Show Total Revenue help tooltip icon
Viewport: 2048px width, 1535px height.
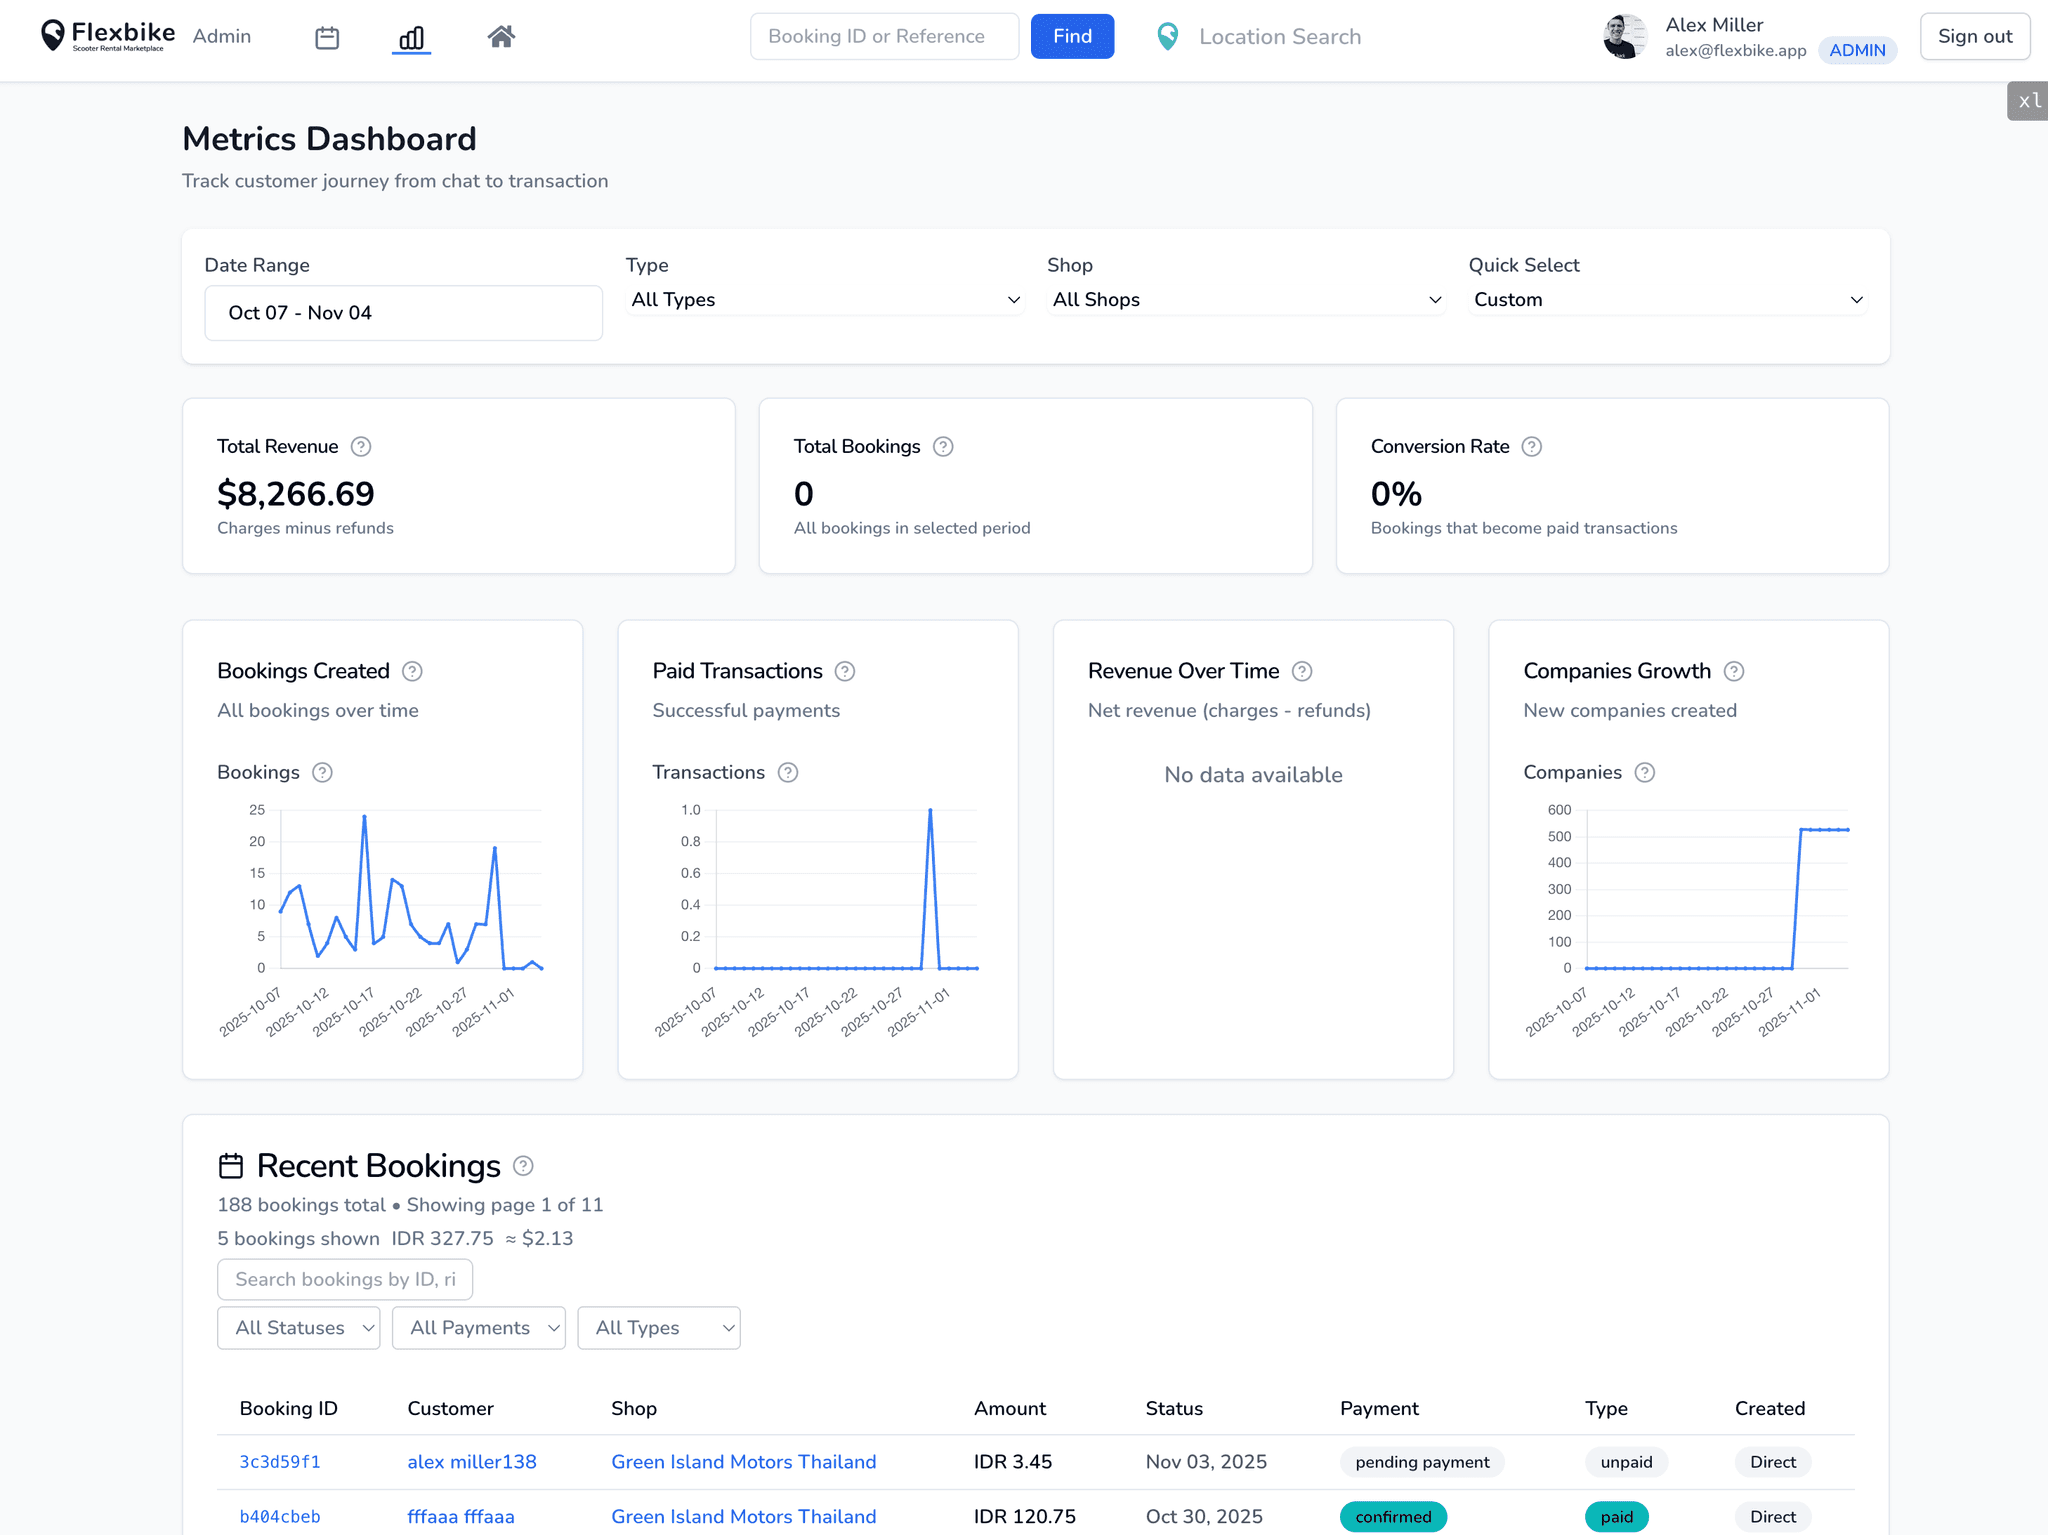pyautogui.click(x=361, y=447)
